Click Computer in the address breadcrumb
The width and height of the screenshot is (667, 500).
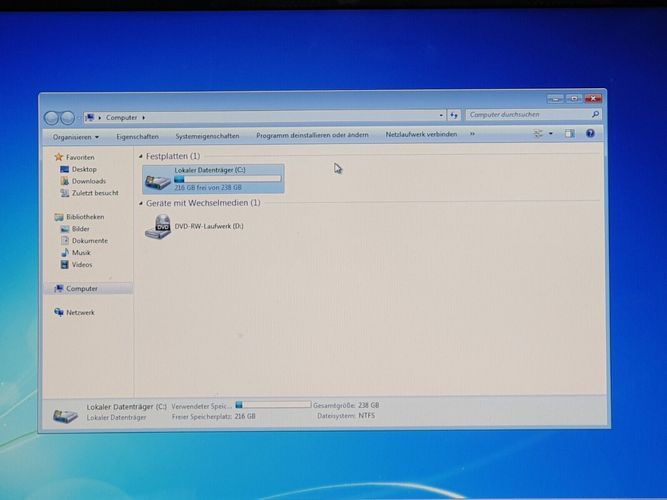122,117
